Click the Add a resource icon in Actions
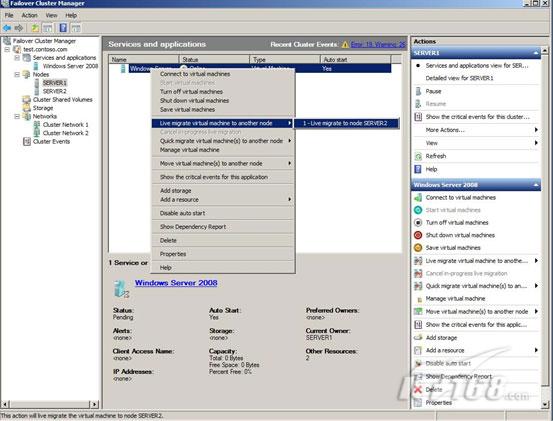The width and height of the screenshot is (553, 421). (x=418, y=350)
